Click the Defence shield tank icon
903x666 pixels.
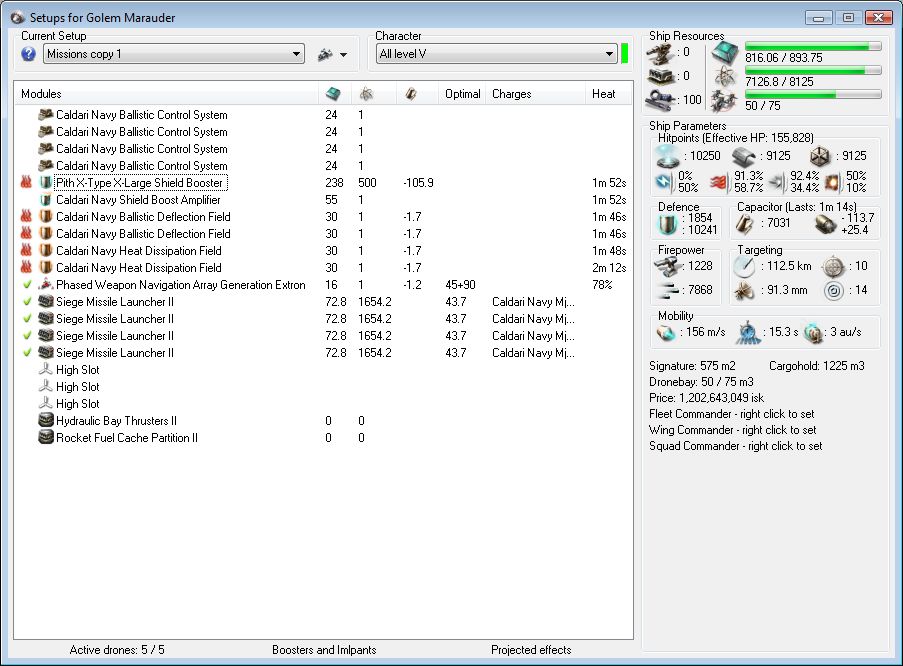tap(668, 224)
